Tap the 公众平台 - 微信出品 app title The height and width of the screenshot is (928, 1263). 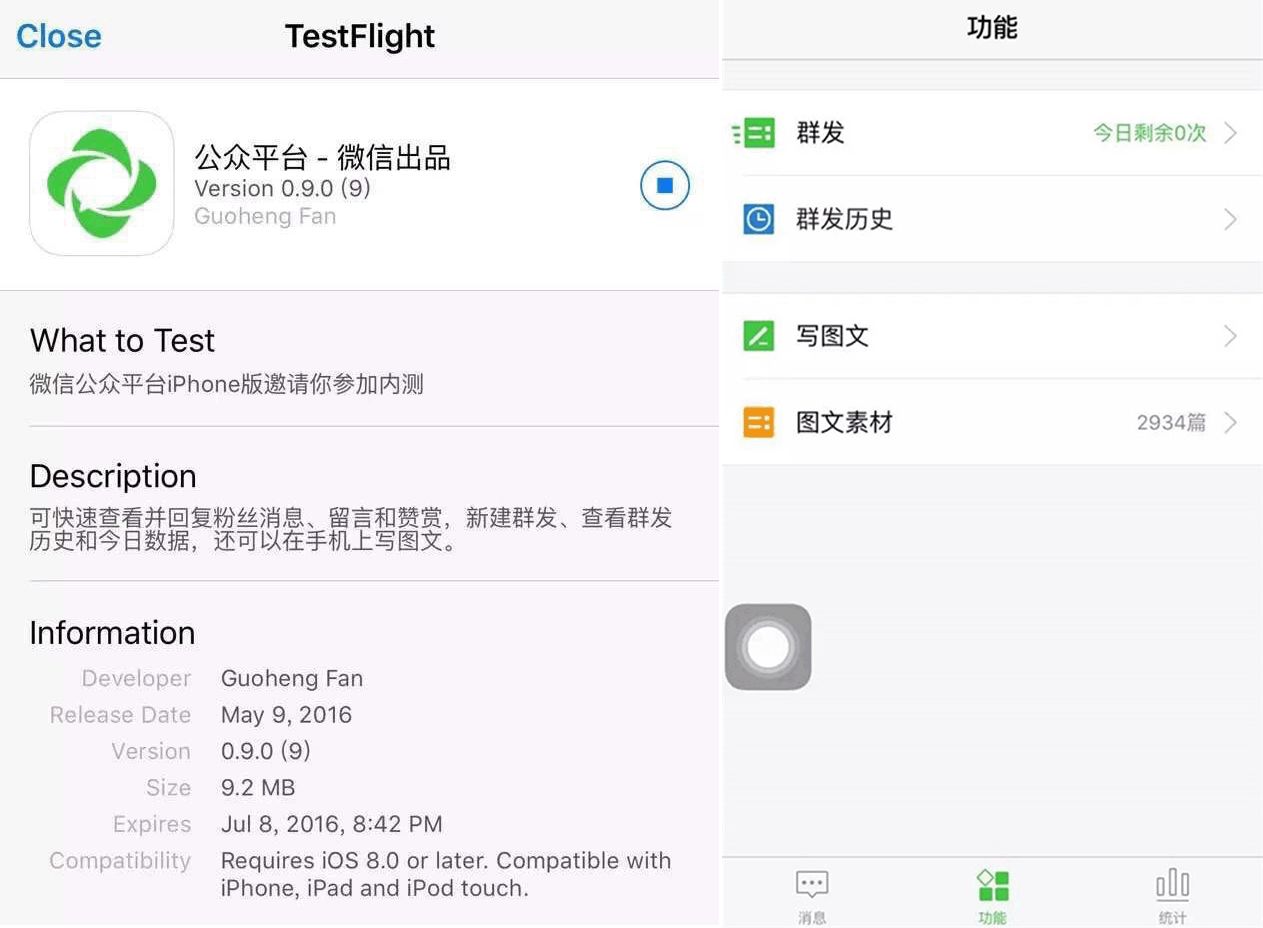coord(322,157)
